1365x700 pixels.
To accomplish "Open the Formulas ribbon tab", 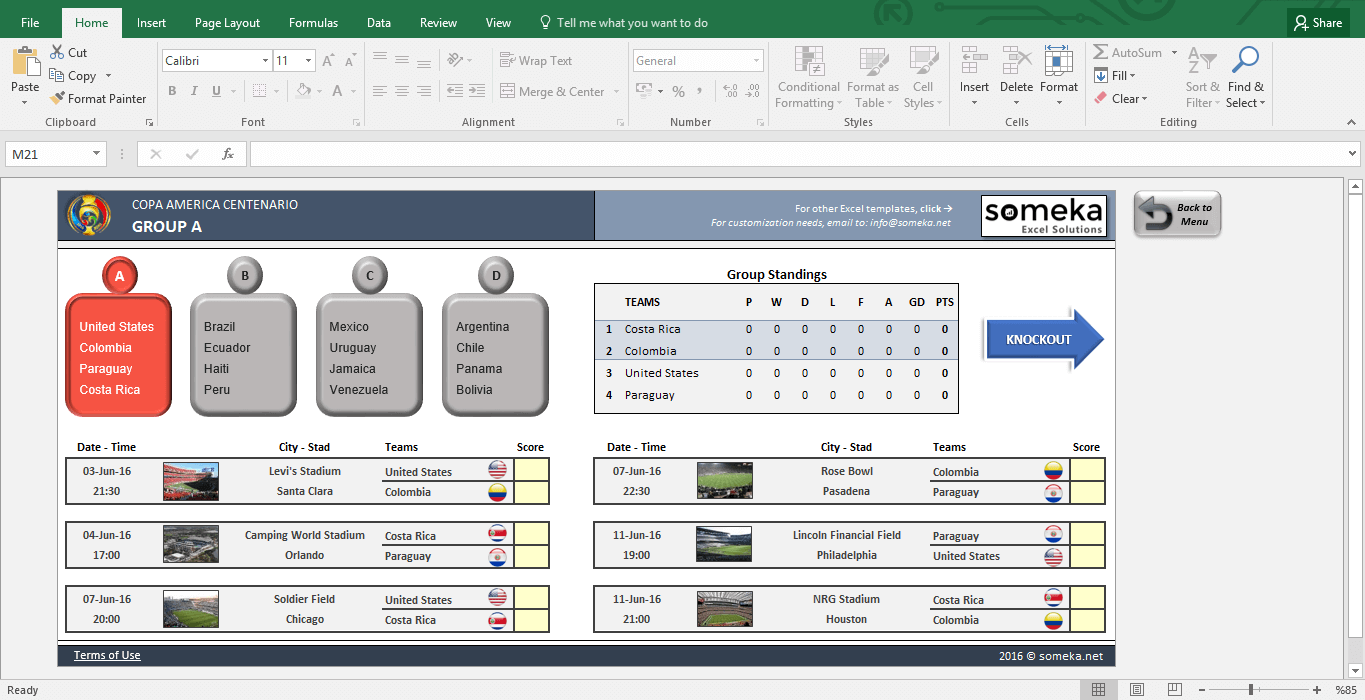I will tap(313, 23).
